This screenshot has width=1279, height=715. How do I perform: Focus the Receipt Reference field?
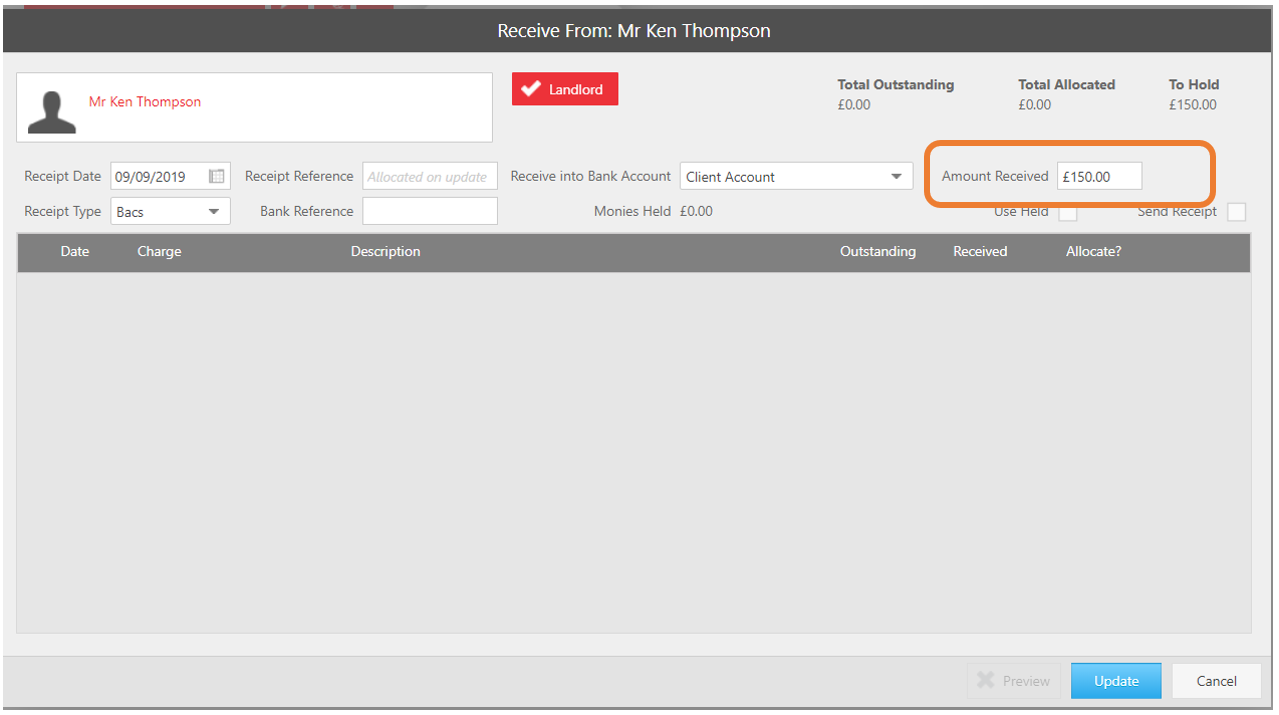(x=430, y=177)
